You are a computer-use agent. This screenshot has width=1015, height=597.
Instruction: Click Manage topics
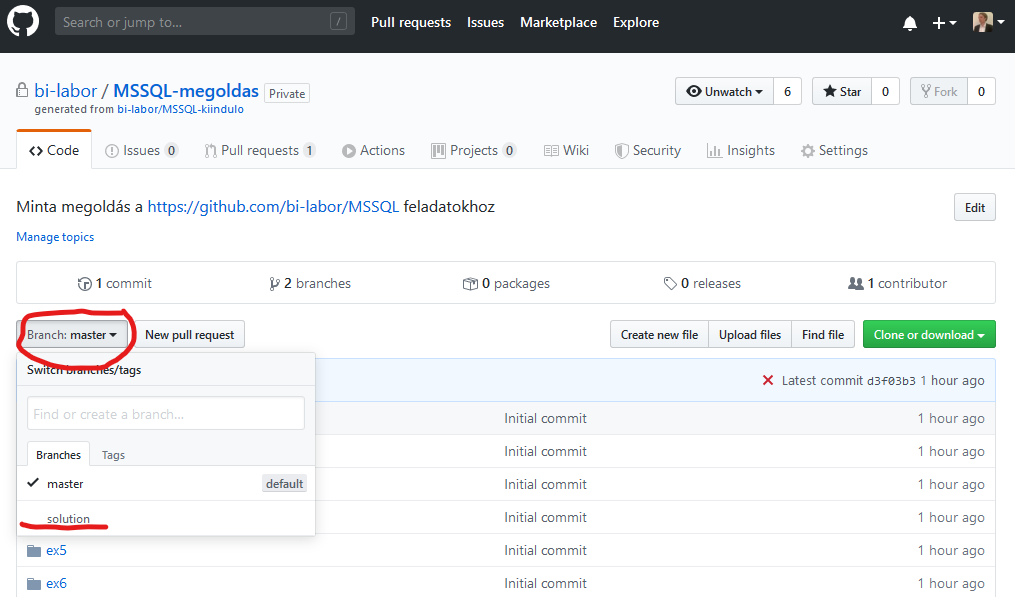(x=55, y=237)
